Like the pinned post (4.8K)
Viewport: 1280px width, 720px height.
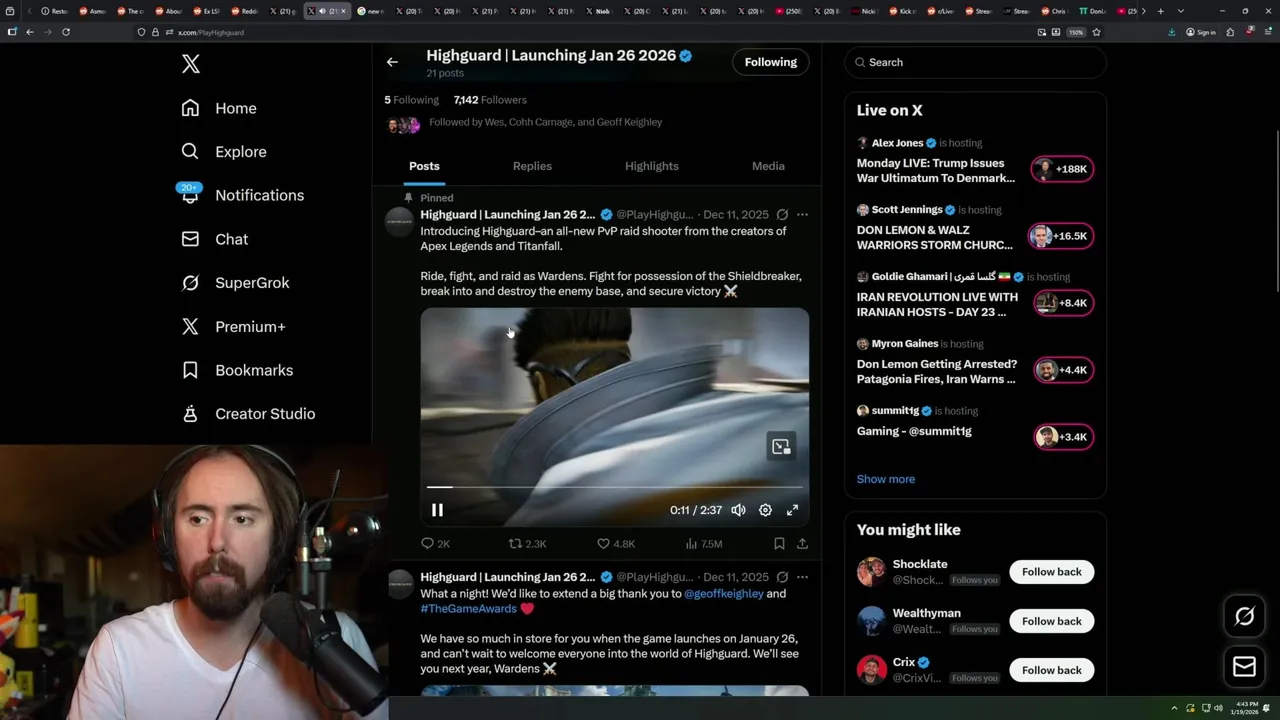coord(616,544)
